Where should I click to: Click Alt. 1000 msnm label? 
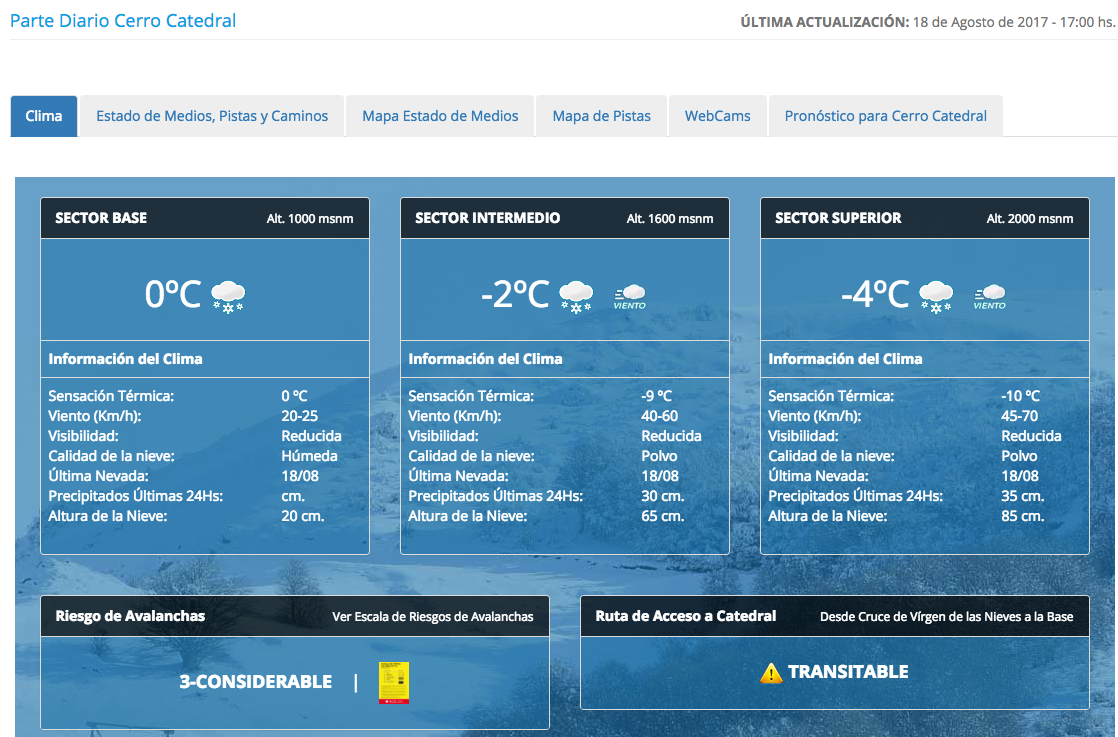pyautogui.click(x=309, y=219)
